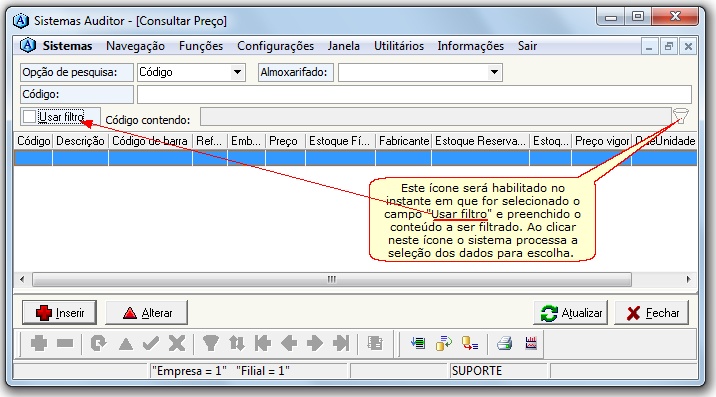Viewport: 716px width, 397px height.
Task: Minimize the inner child window in menu bar
Action: click(x=649, y=46)
